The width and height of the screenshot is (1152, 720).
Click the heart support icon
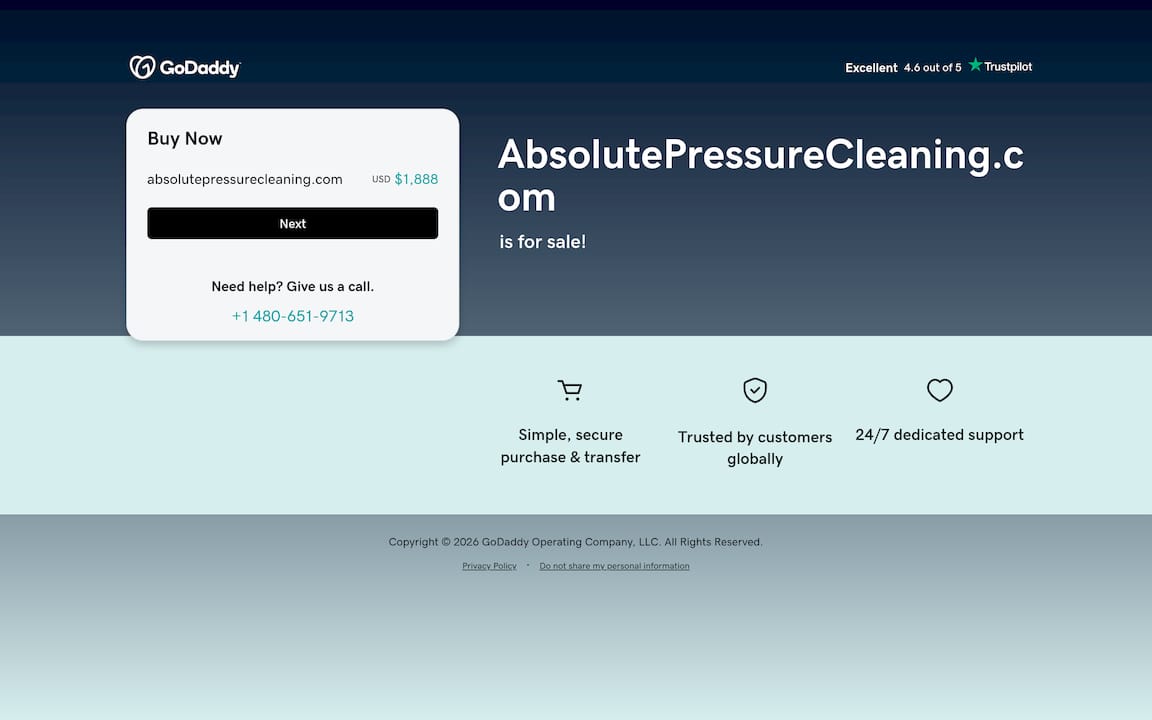click(939, 390)
